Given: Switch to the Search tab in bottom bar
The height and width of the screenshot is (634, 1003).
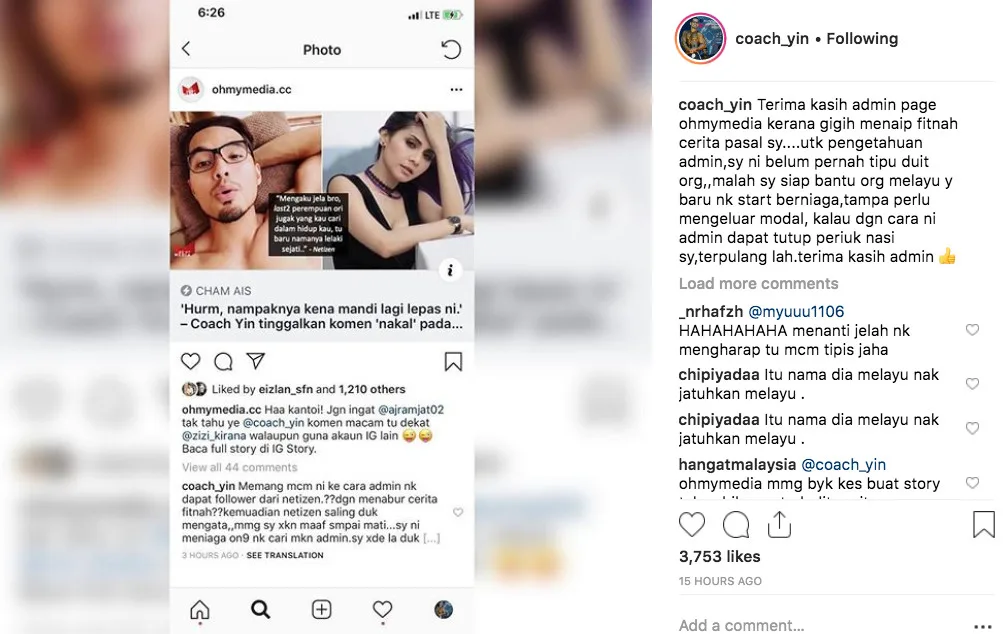Looking at the screenshot, I should click(260, 610).
